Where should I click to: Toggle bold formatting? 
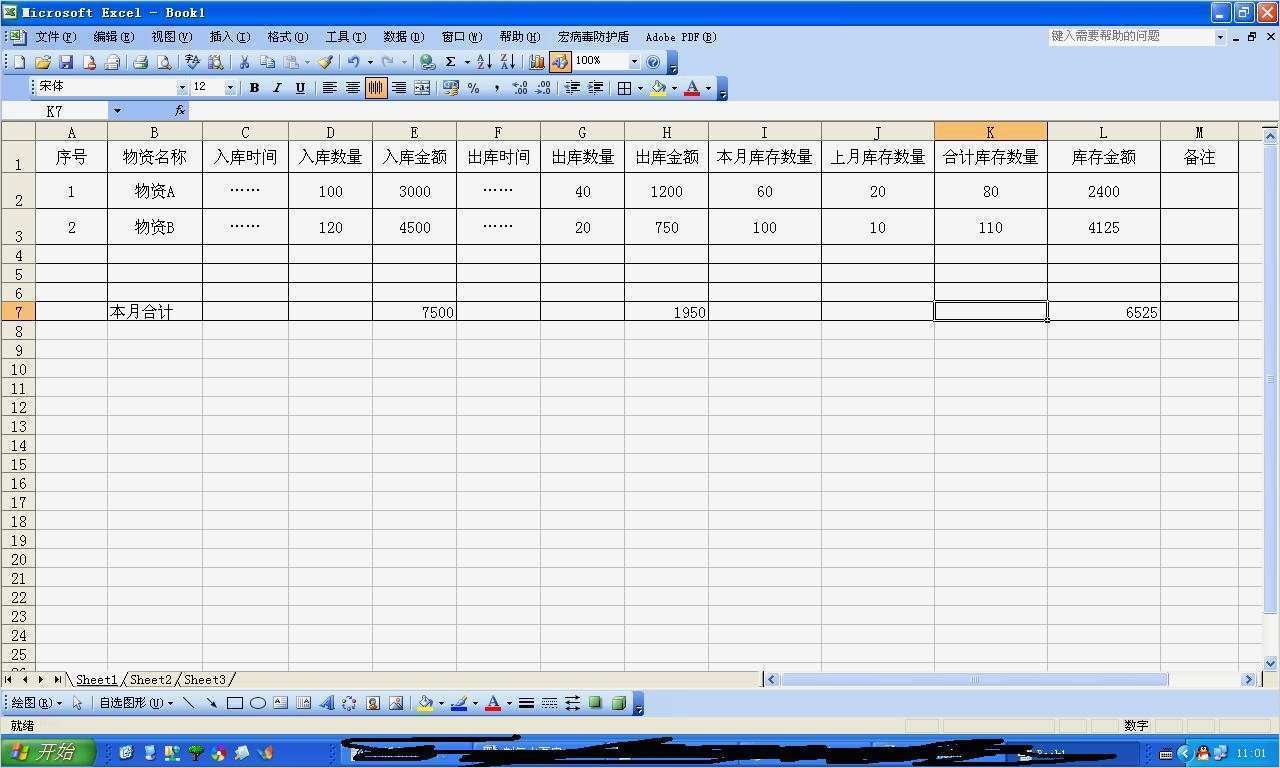click(x=254, y=88)
